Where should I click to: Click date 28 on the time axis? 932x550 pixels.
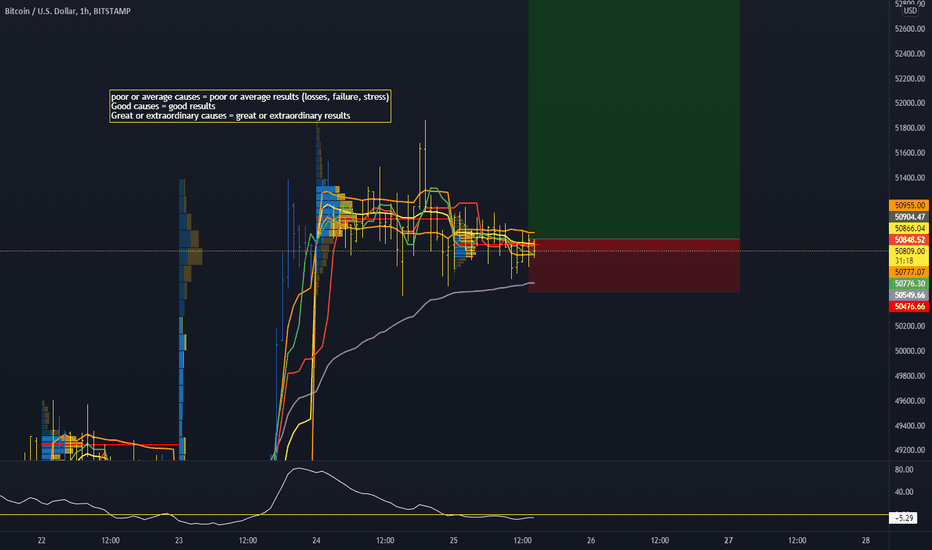(x=865, y=540)
